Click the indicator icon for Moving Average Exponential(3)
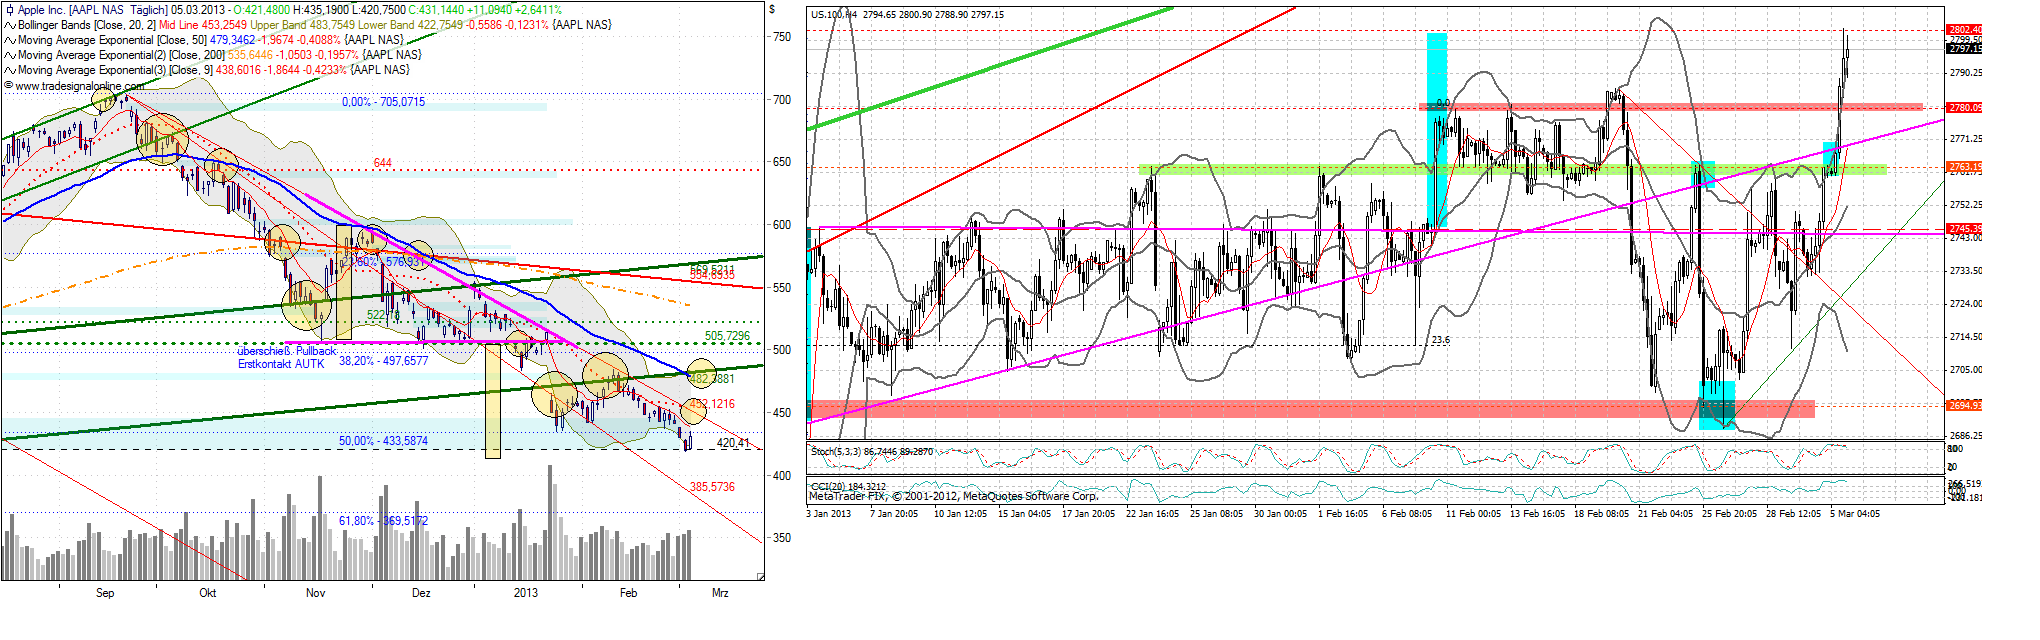 [x=10, y=70]
